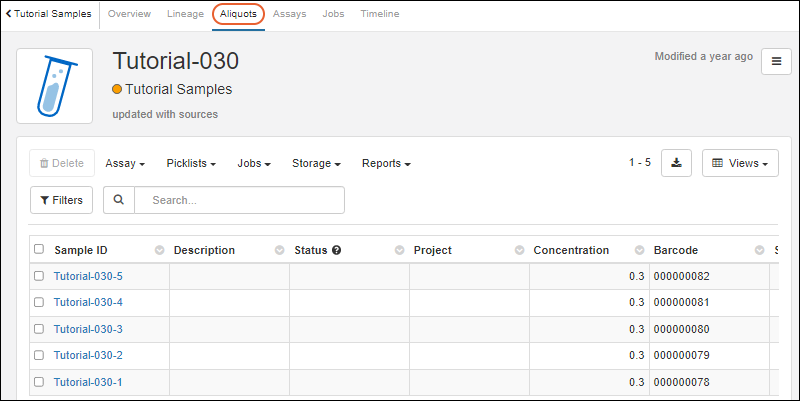Viewport: 800px width, 401px height.
Task: Check the box for Tutorial-030-5
Action: (39, 276)
